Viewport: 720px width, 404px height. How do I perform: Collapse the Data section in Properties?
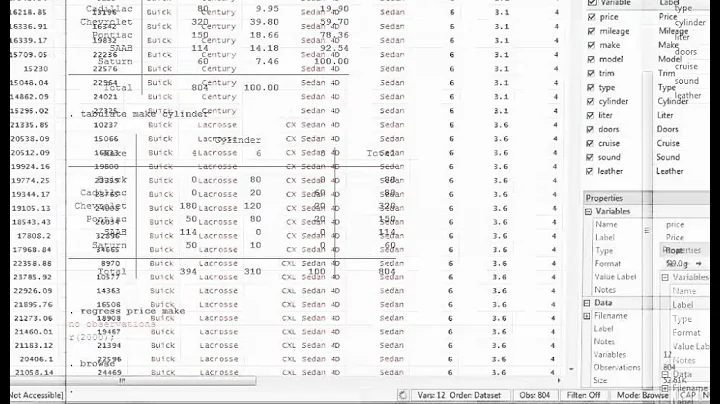tap(587, 303)
